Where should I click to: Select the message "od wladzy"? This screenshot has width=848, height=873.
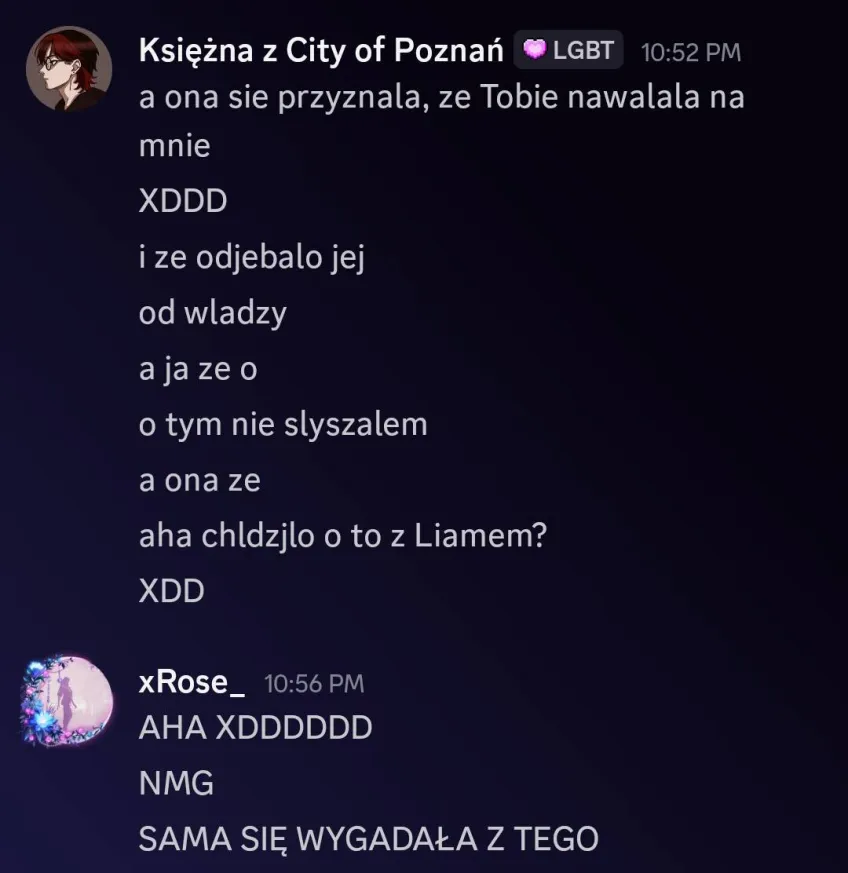tap(213, 313)
